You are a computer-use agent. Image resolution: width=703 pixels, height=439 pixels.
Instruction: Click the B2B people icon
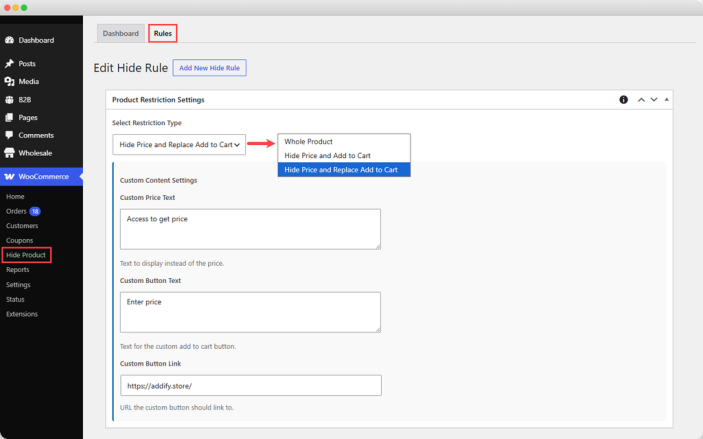tap(9, 100)
